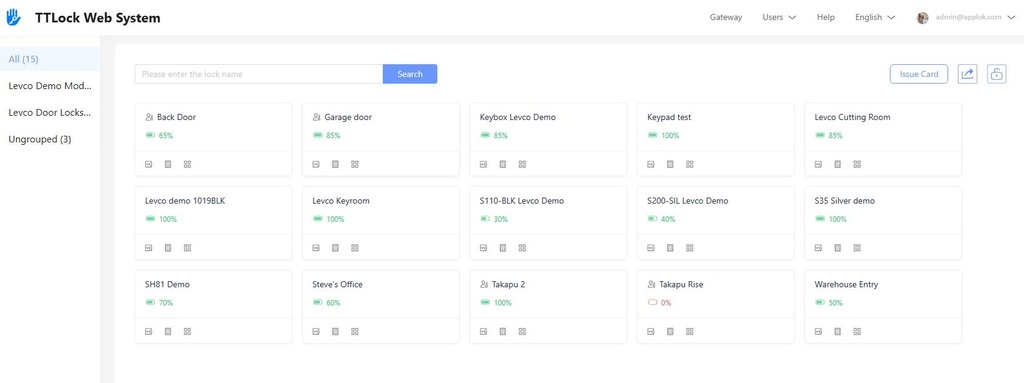The width and height of the screenshot is (1024, 383).
Task: Click the first bottom icon on Back Door card
Action: [x=148, y=164]
